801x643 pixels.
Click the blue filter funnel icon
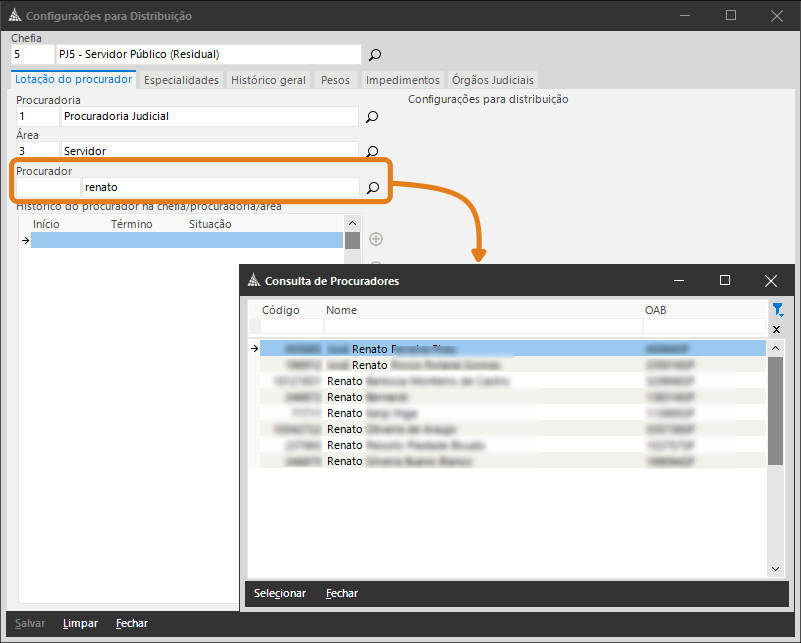777,310
